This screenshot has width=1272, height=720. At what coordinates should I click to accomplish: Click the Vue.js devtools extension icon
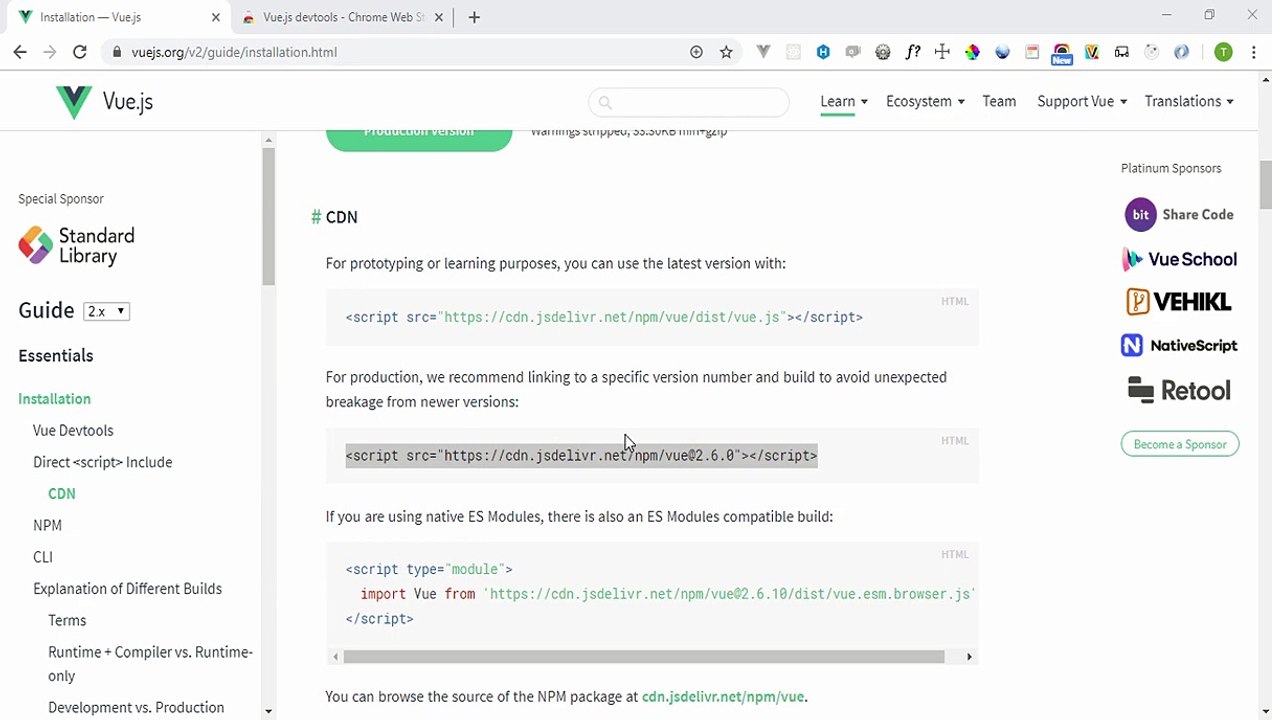coord(764,52)
